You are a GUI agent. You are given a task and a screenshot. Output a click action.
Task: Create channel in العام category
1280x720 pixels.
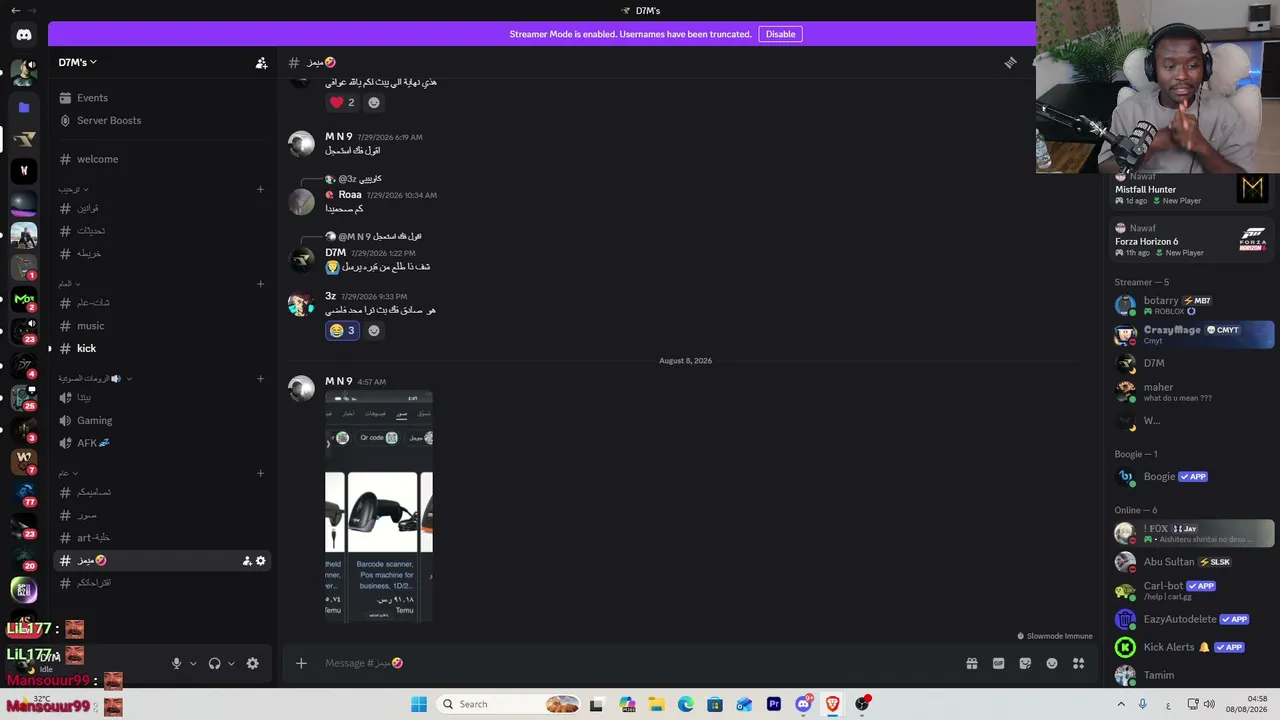(260, 284)
